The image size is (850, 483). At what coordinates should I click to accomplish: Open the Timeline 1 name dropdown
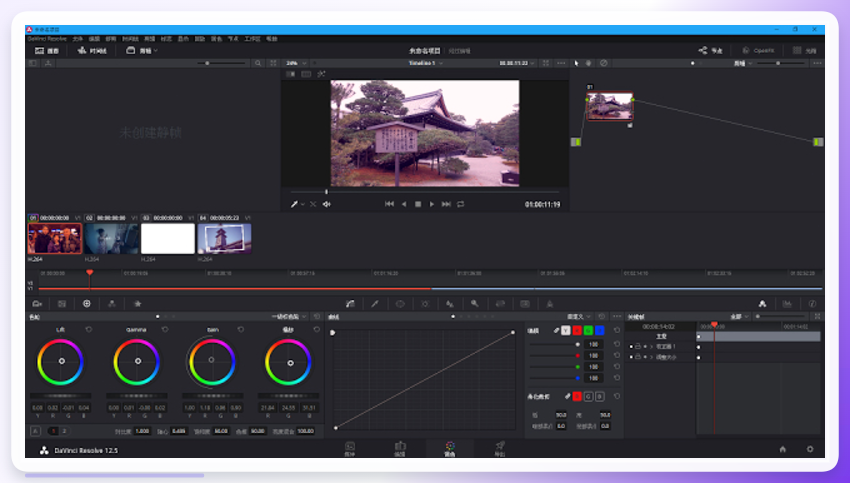click(x=426, y=63)
